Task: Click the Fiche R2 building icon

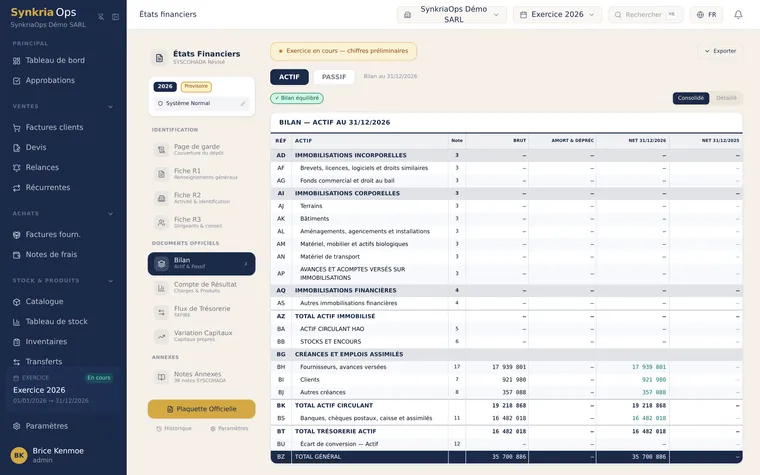Action: [x=161, y=198]
